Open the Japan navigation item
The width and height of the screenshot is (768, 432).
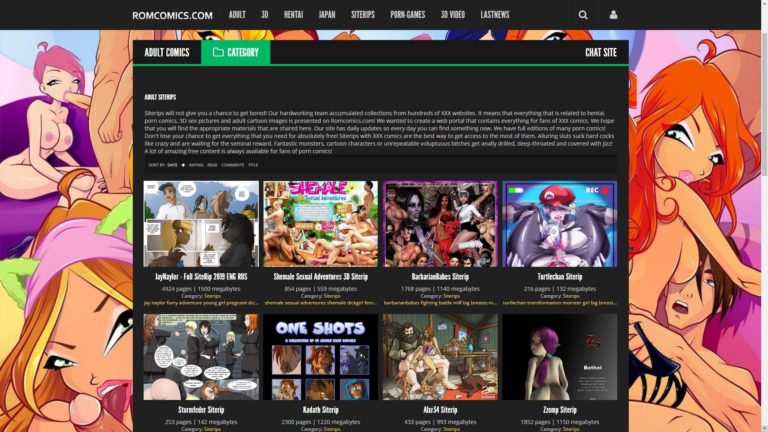327,15
